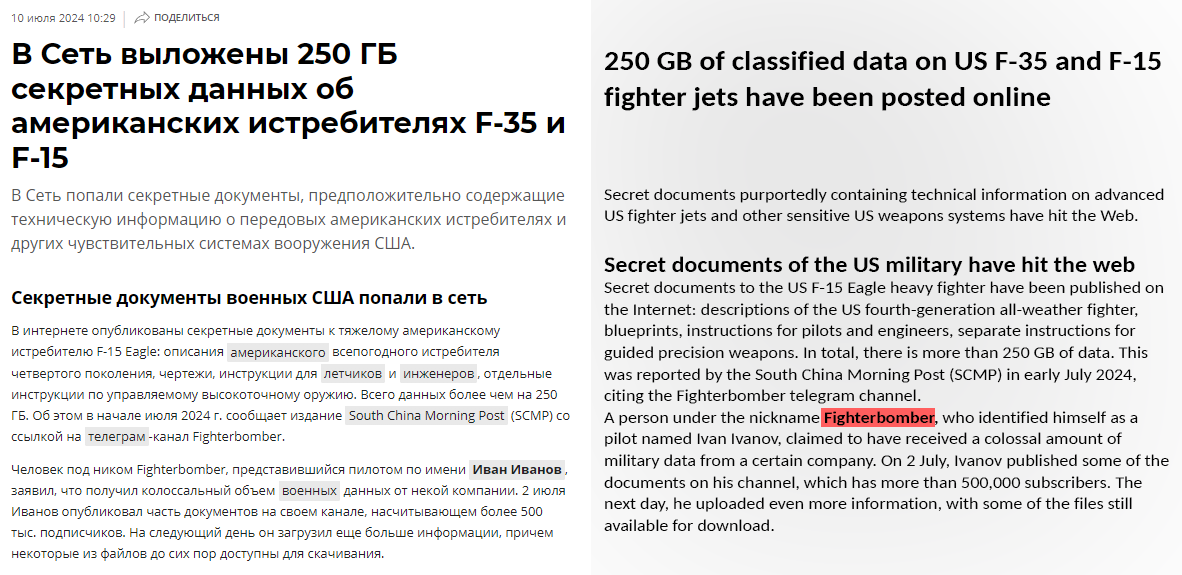The width and height of the screenshot is (1182, 575).
Task: Click the English headline about 250 GB
Action: [x=882, y=79]
